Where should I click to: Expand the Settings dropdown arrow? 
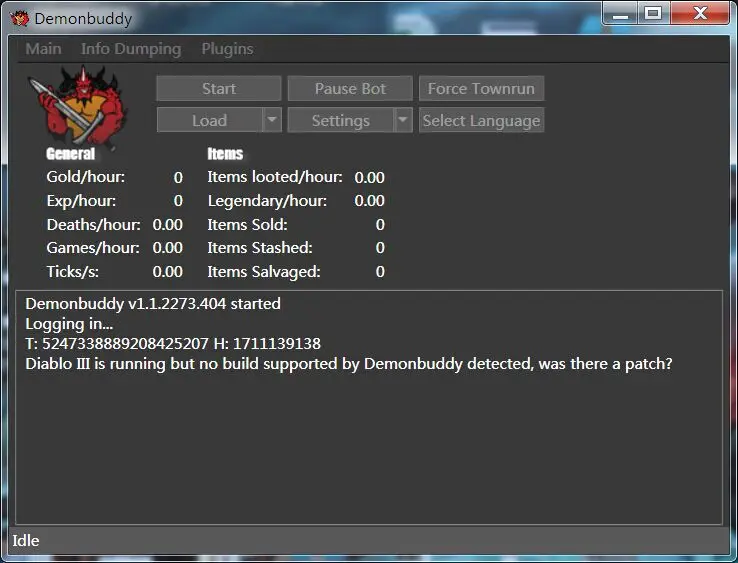[x=402, y=120]
